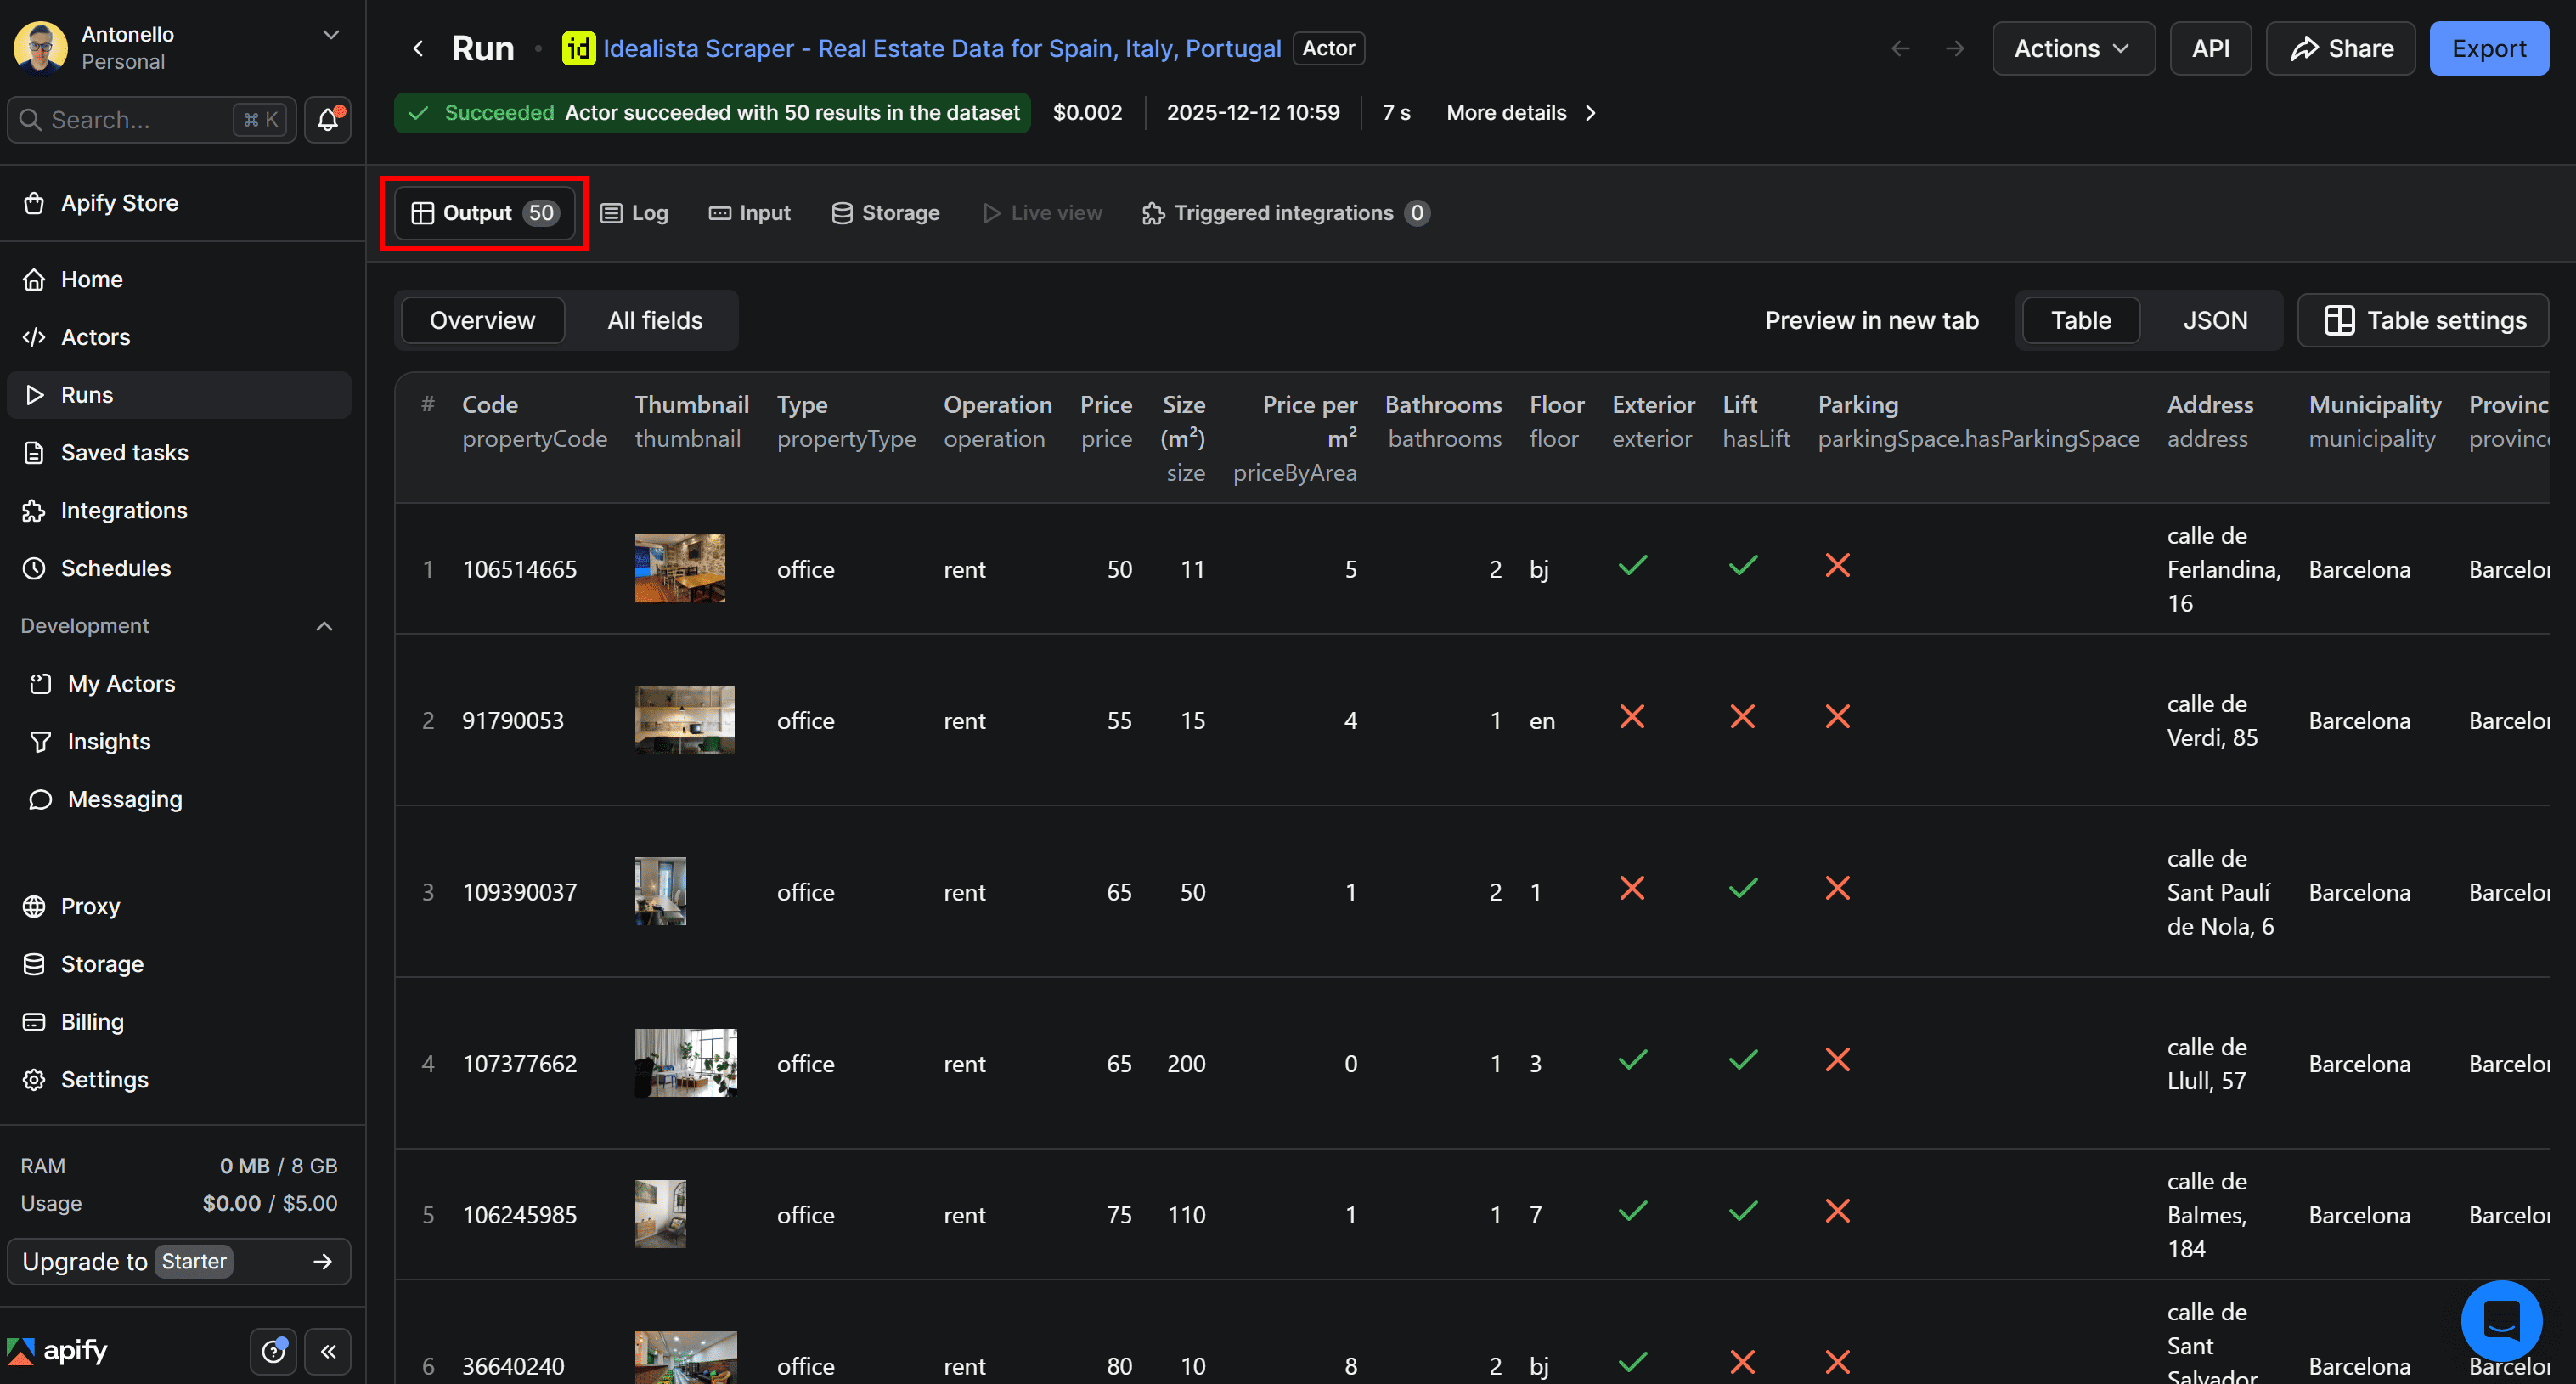Collapse the Development section
Image resolution: width=2576 pixels, height=1384 pixels.
[x=324, y=626]
